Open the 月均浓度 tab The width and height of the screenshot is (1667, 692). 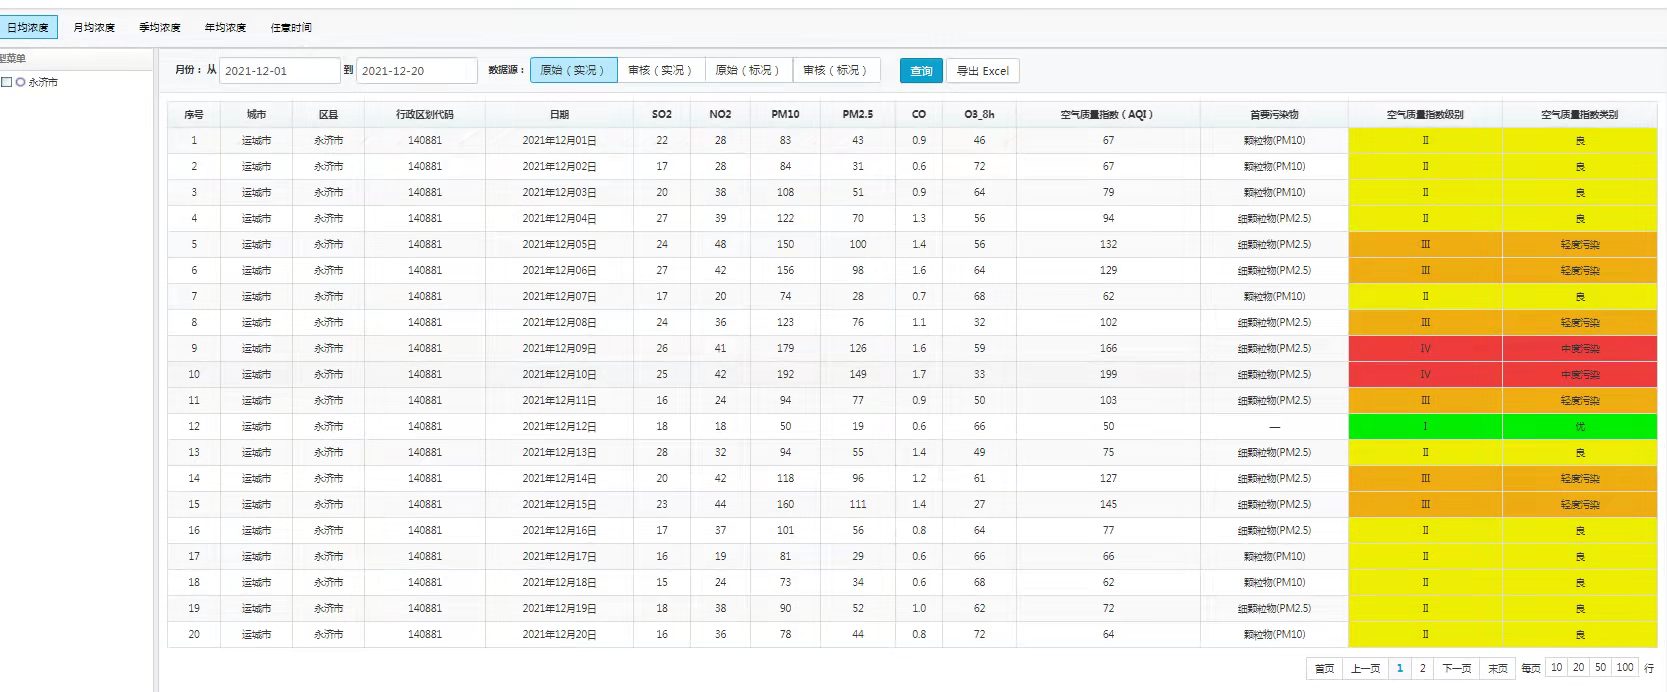click(x=94, y=27)
